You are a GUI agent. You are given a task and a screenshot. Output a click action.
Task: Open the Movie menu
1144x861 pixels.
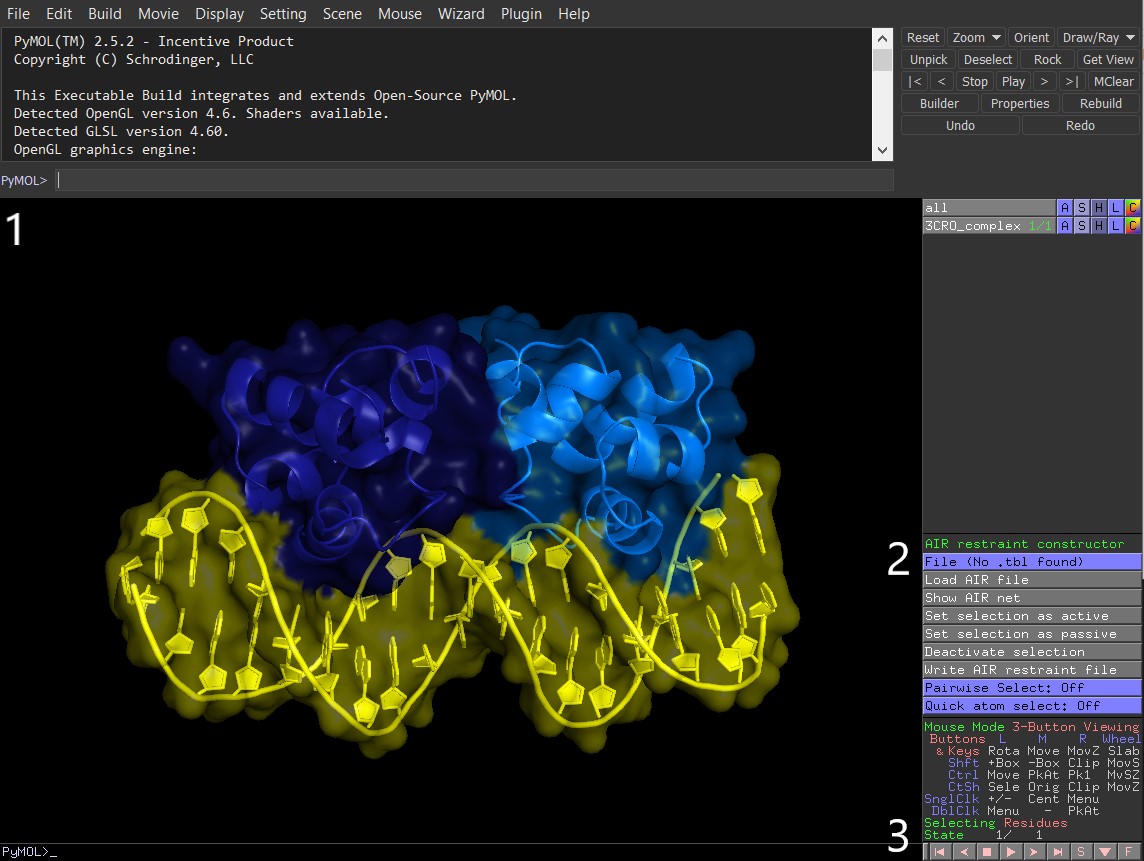tap(158, 14)
